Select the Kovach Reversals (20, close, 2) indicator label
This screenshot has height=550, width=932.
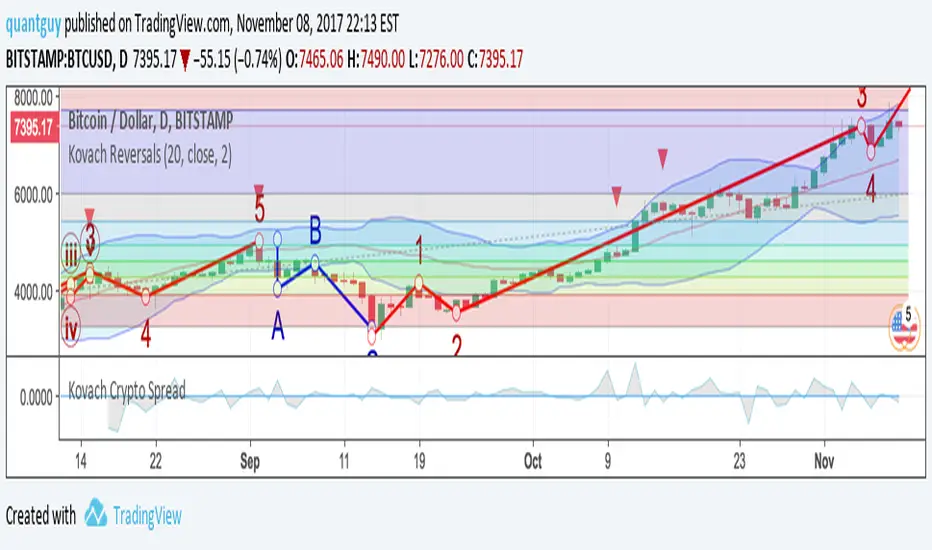tap(150, 155)
